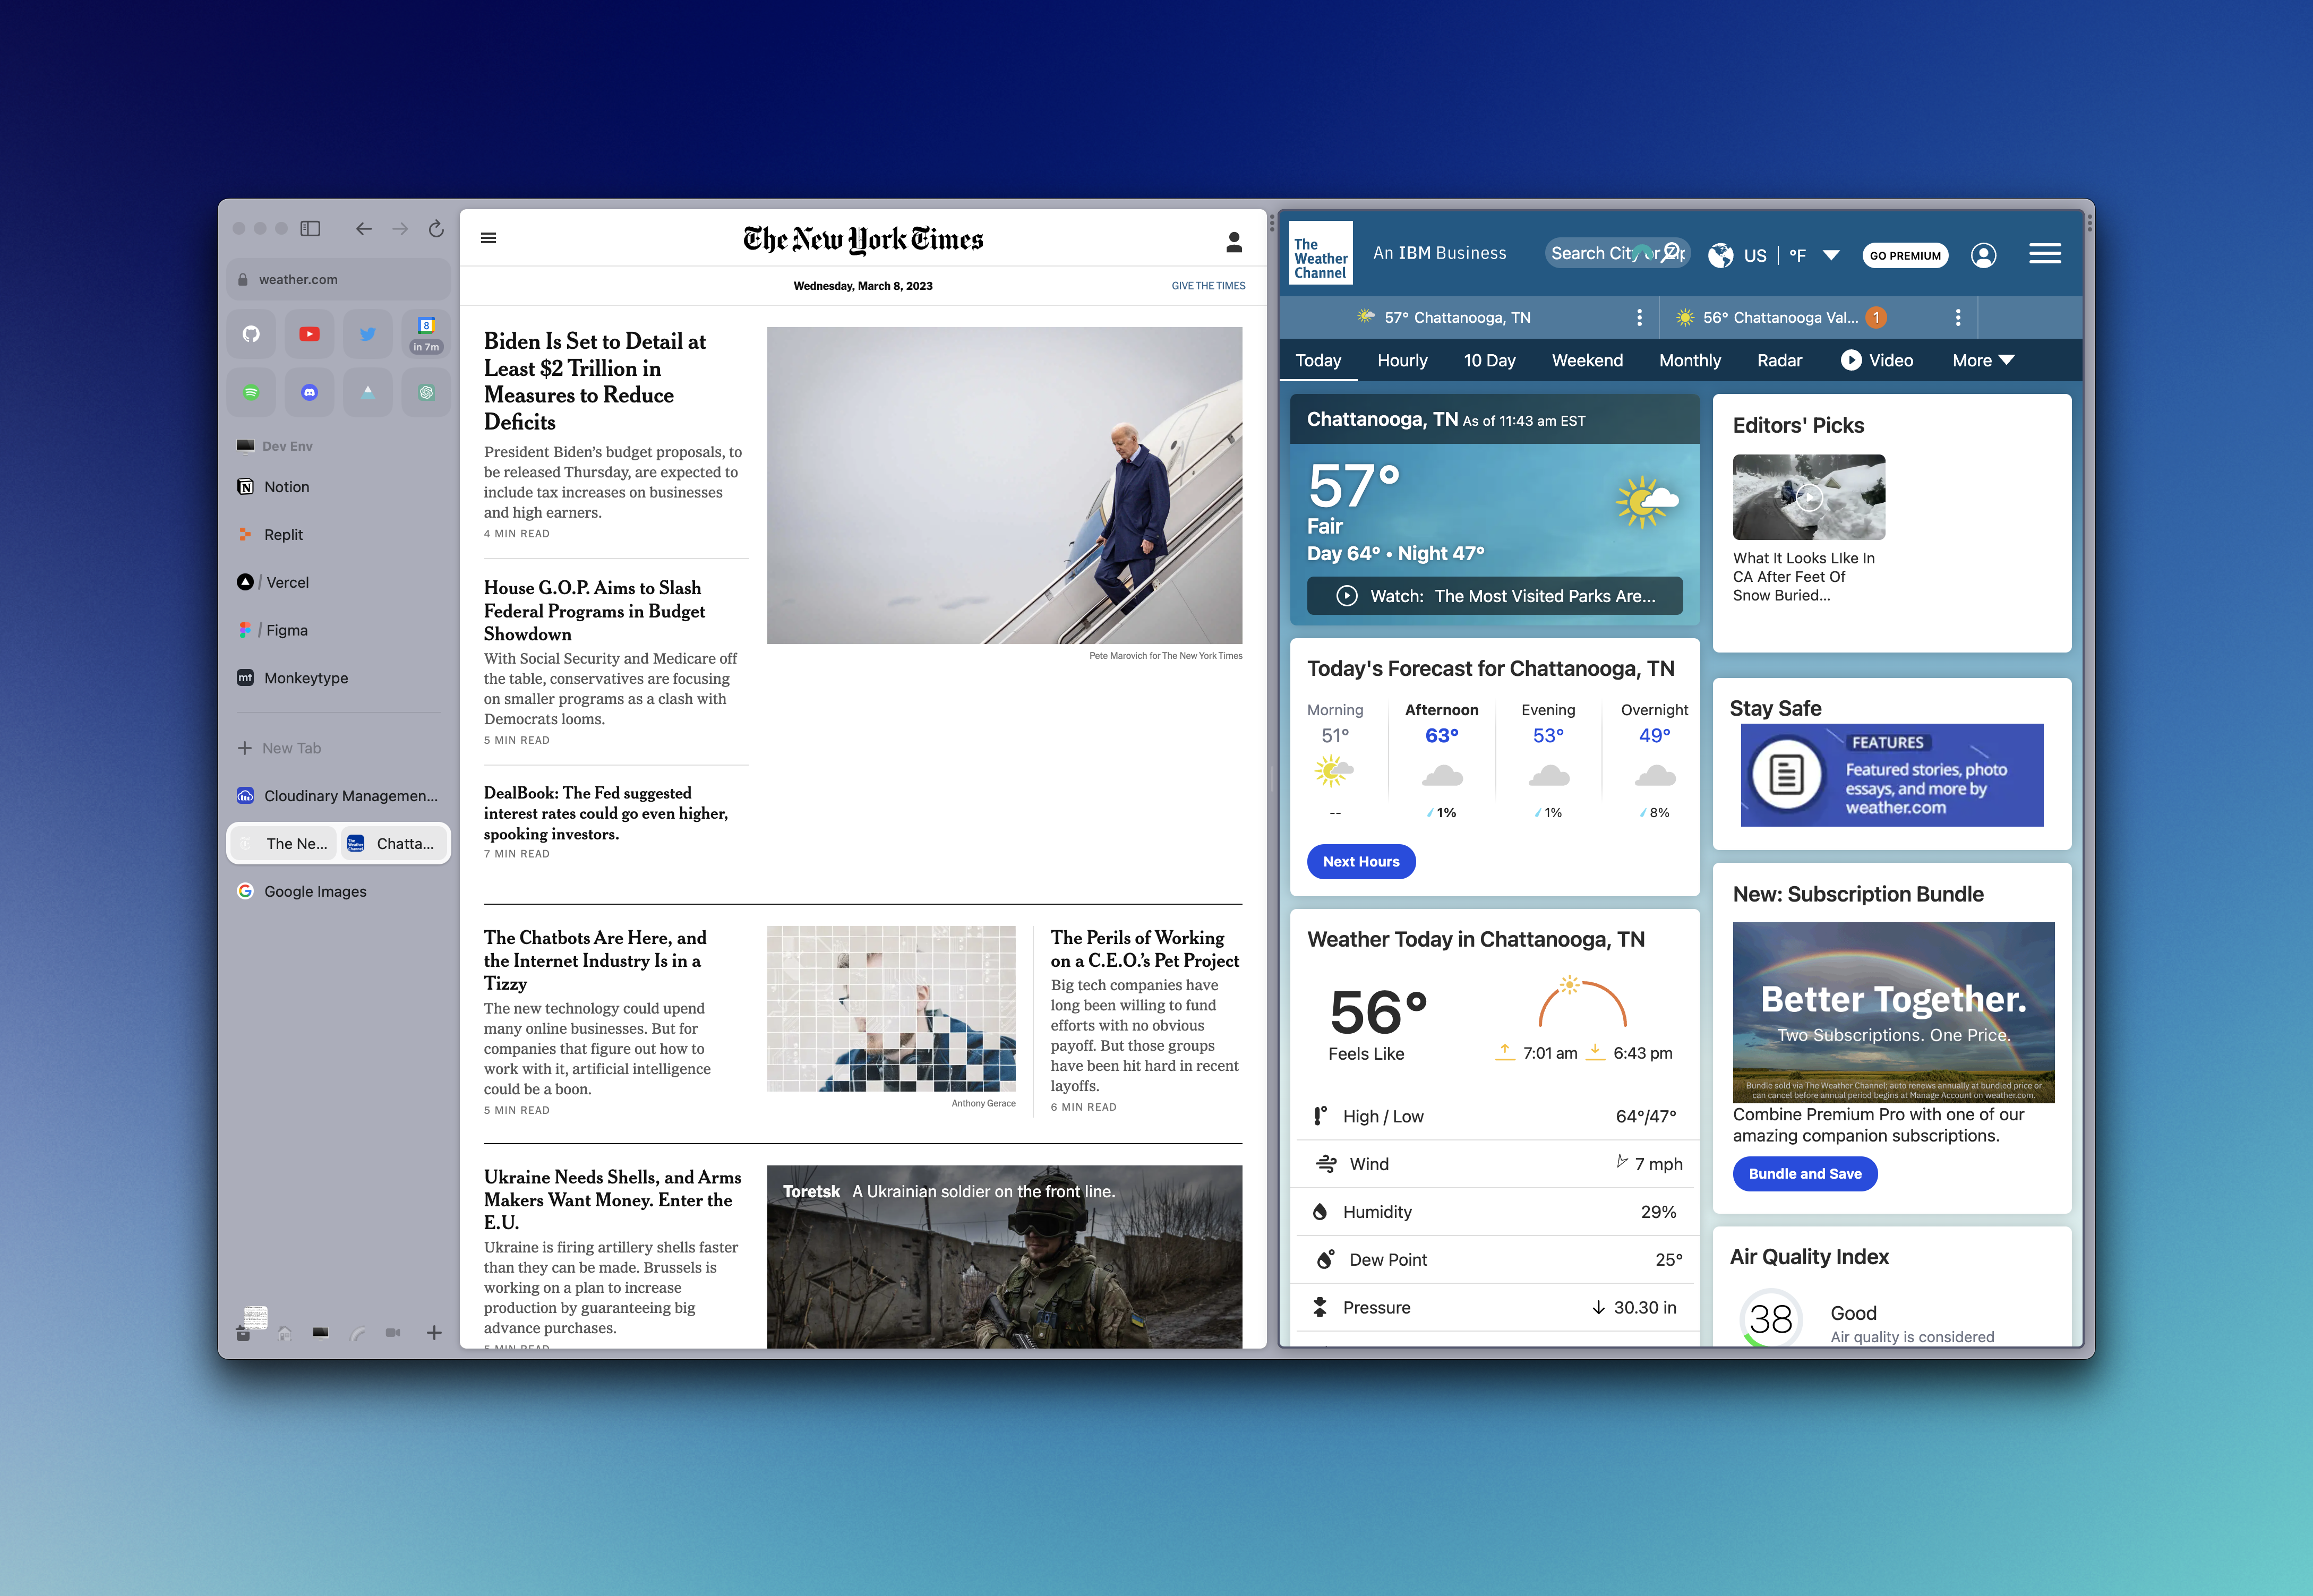The height and width of the screenshot is (1596, 2313).
Task: Open the Figma folder in sidebar
Action: pos(339,630)
